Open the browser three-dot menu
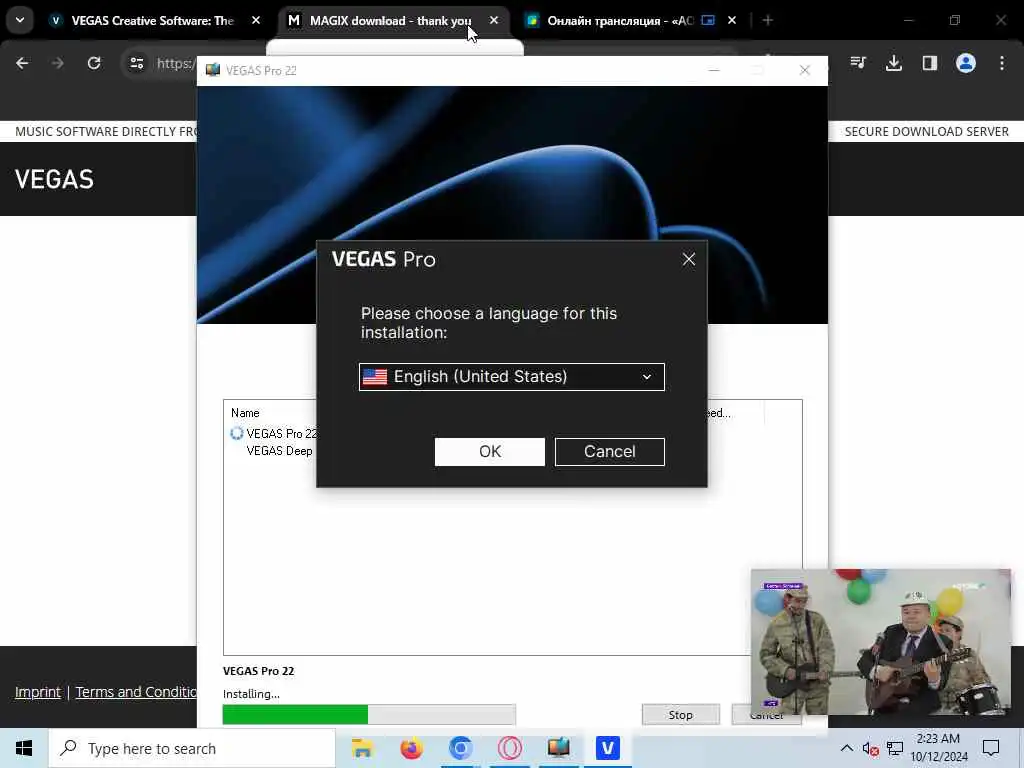Viewport: 1024px width, 768px height. pyautogui.click(x=1002, y=63)
